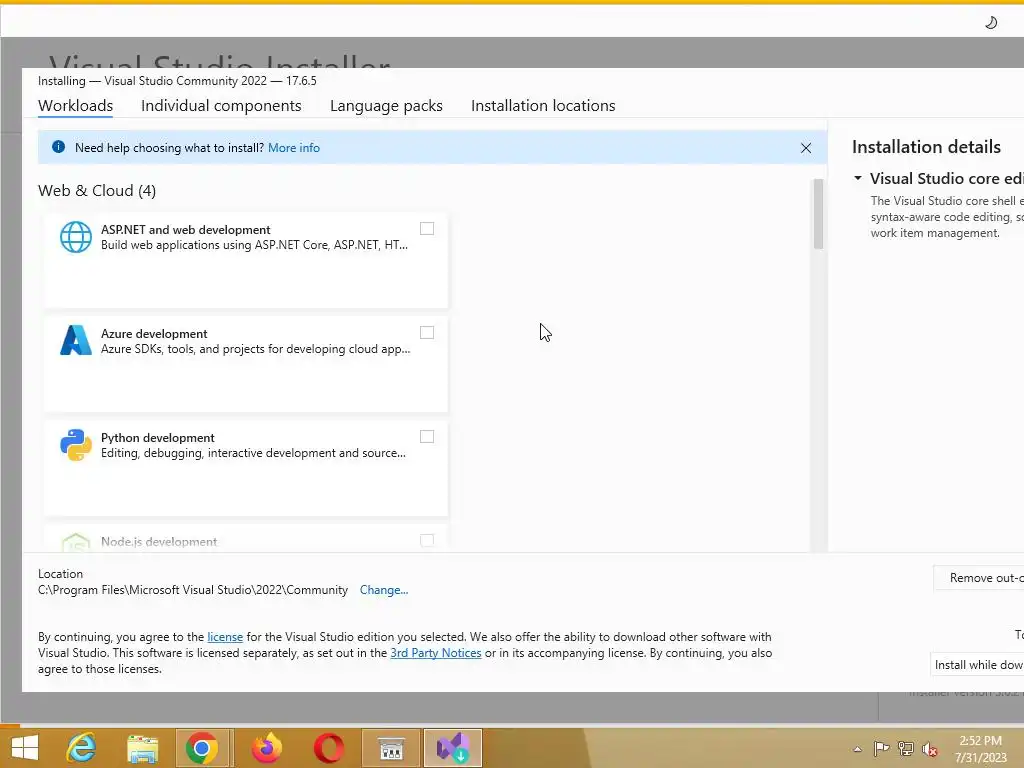Viewport: 1024px width, 768px height.
Task: Open the Store app on the taskbar
Action: point(391,748)
